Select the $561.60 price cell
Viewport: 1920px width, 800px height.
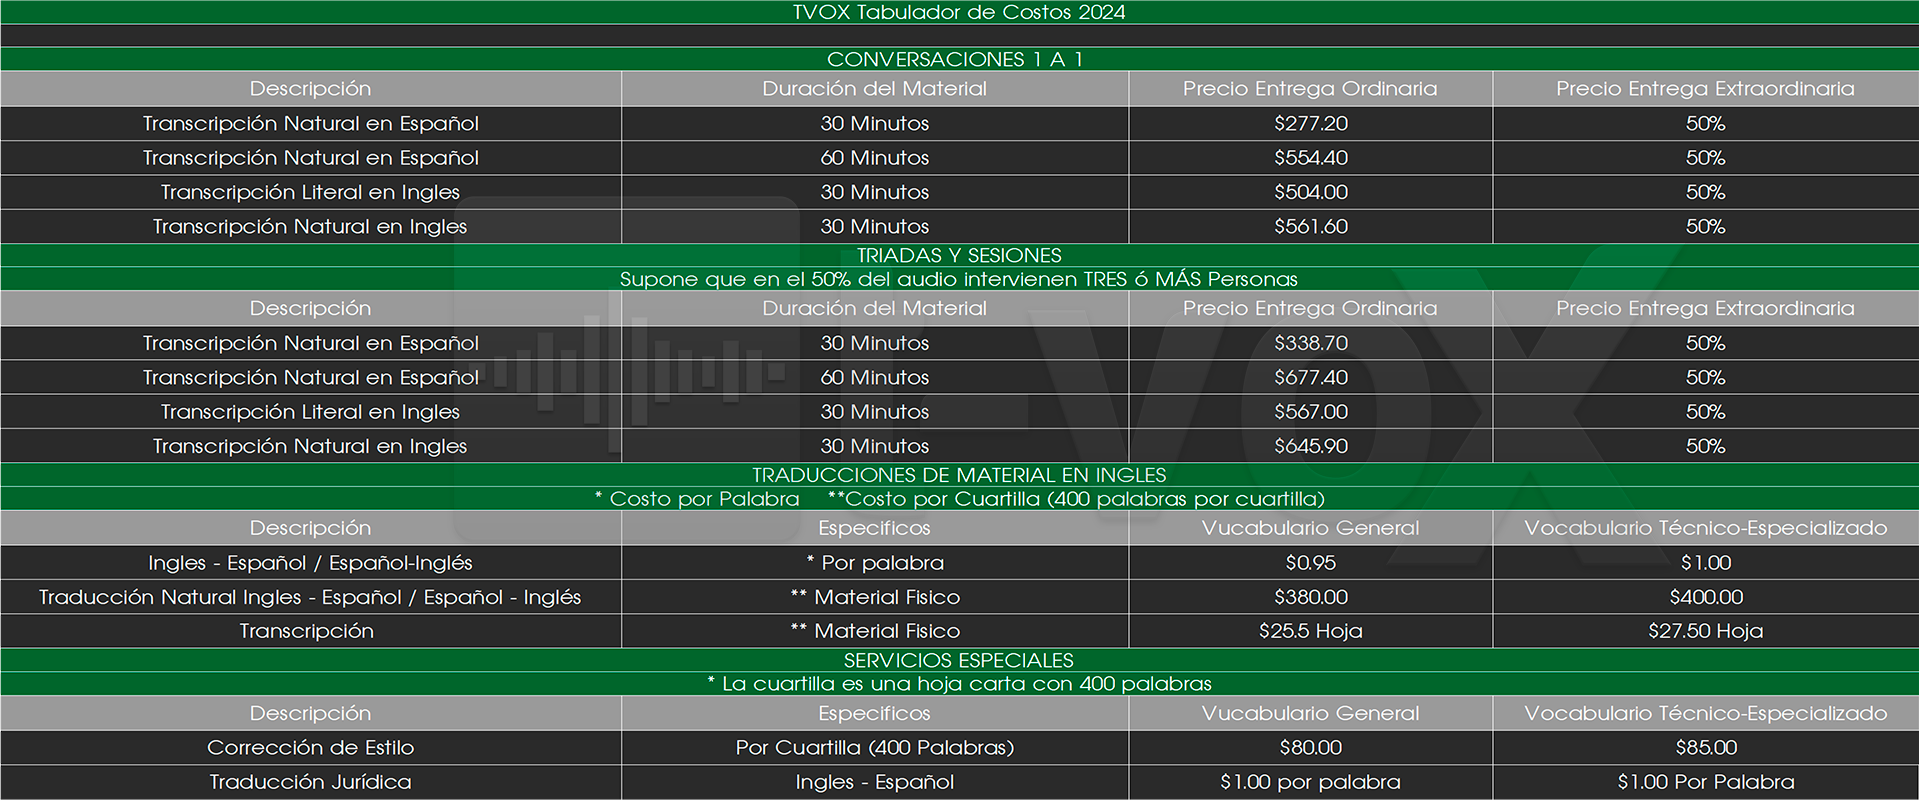click(1310, 227)
